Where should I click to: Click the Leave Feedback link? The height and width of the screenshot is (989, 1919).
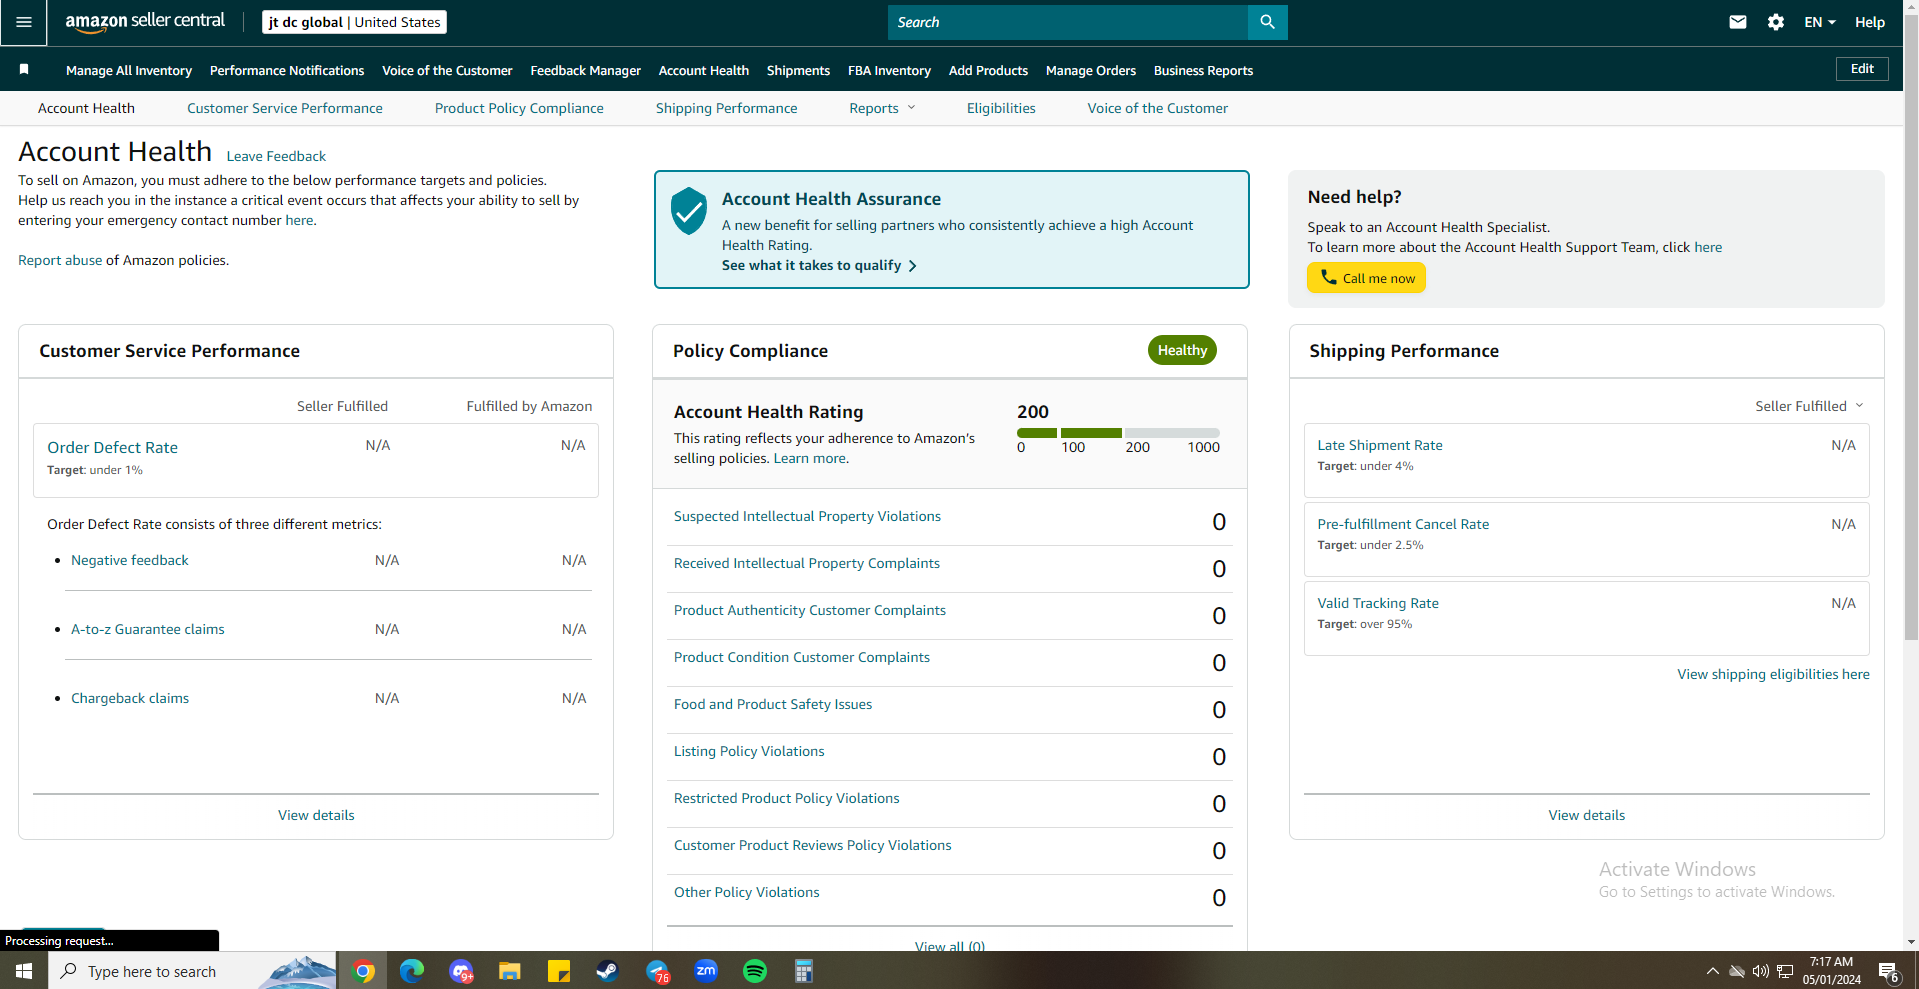click(276, 156)
